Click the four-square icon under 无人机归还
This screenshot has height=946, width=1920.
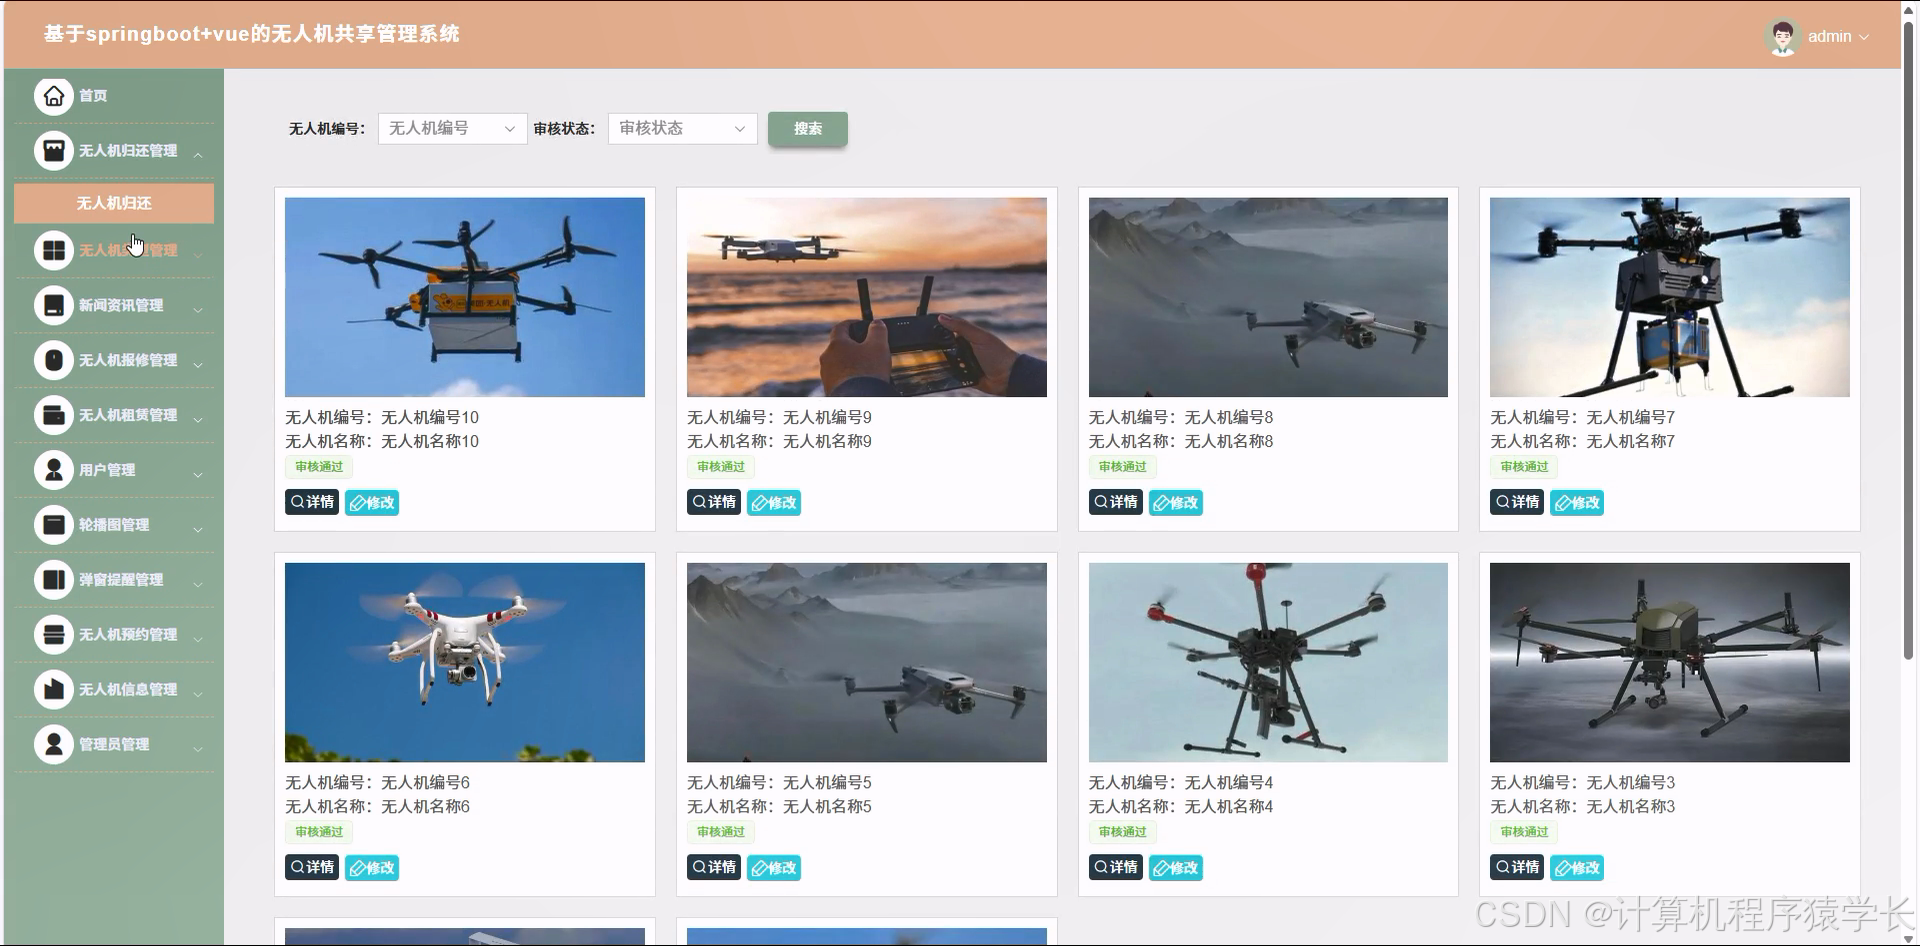54,251
